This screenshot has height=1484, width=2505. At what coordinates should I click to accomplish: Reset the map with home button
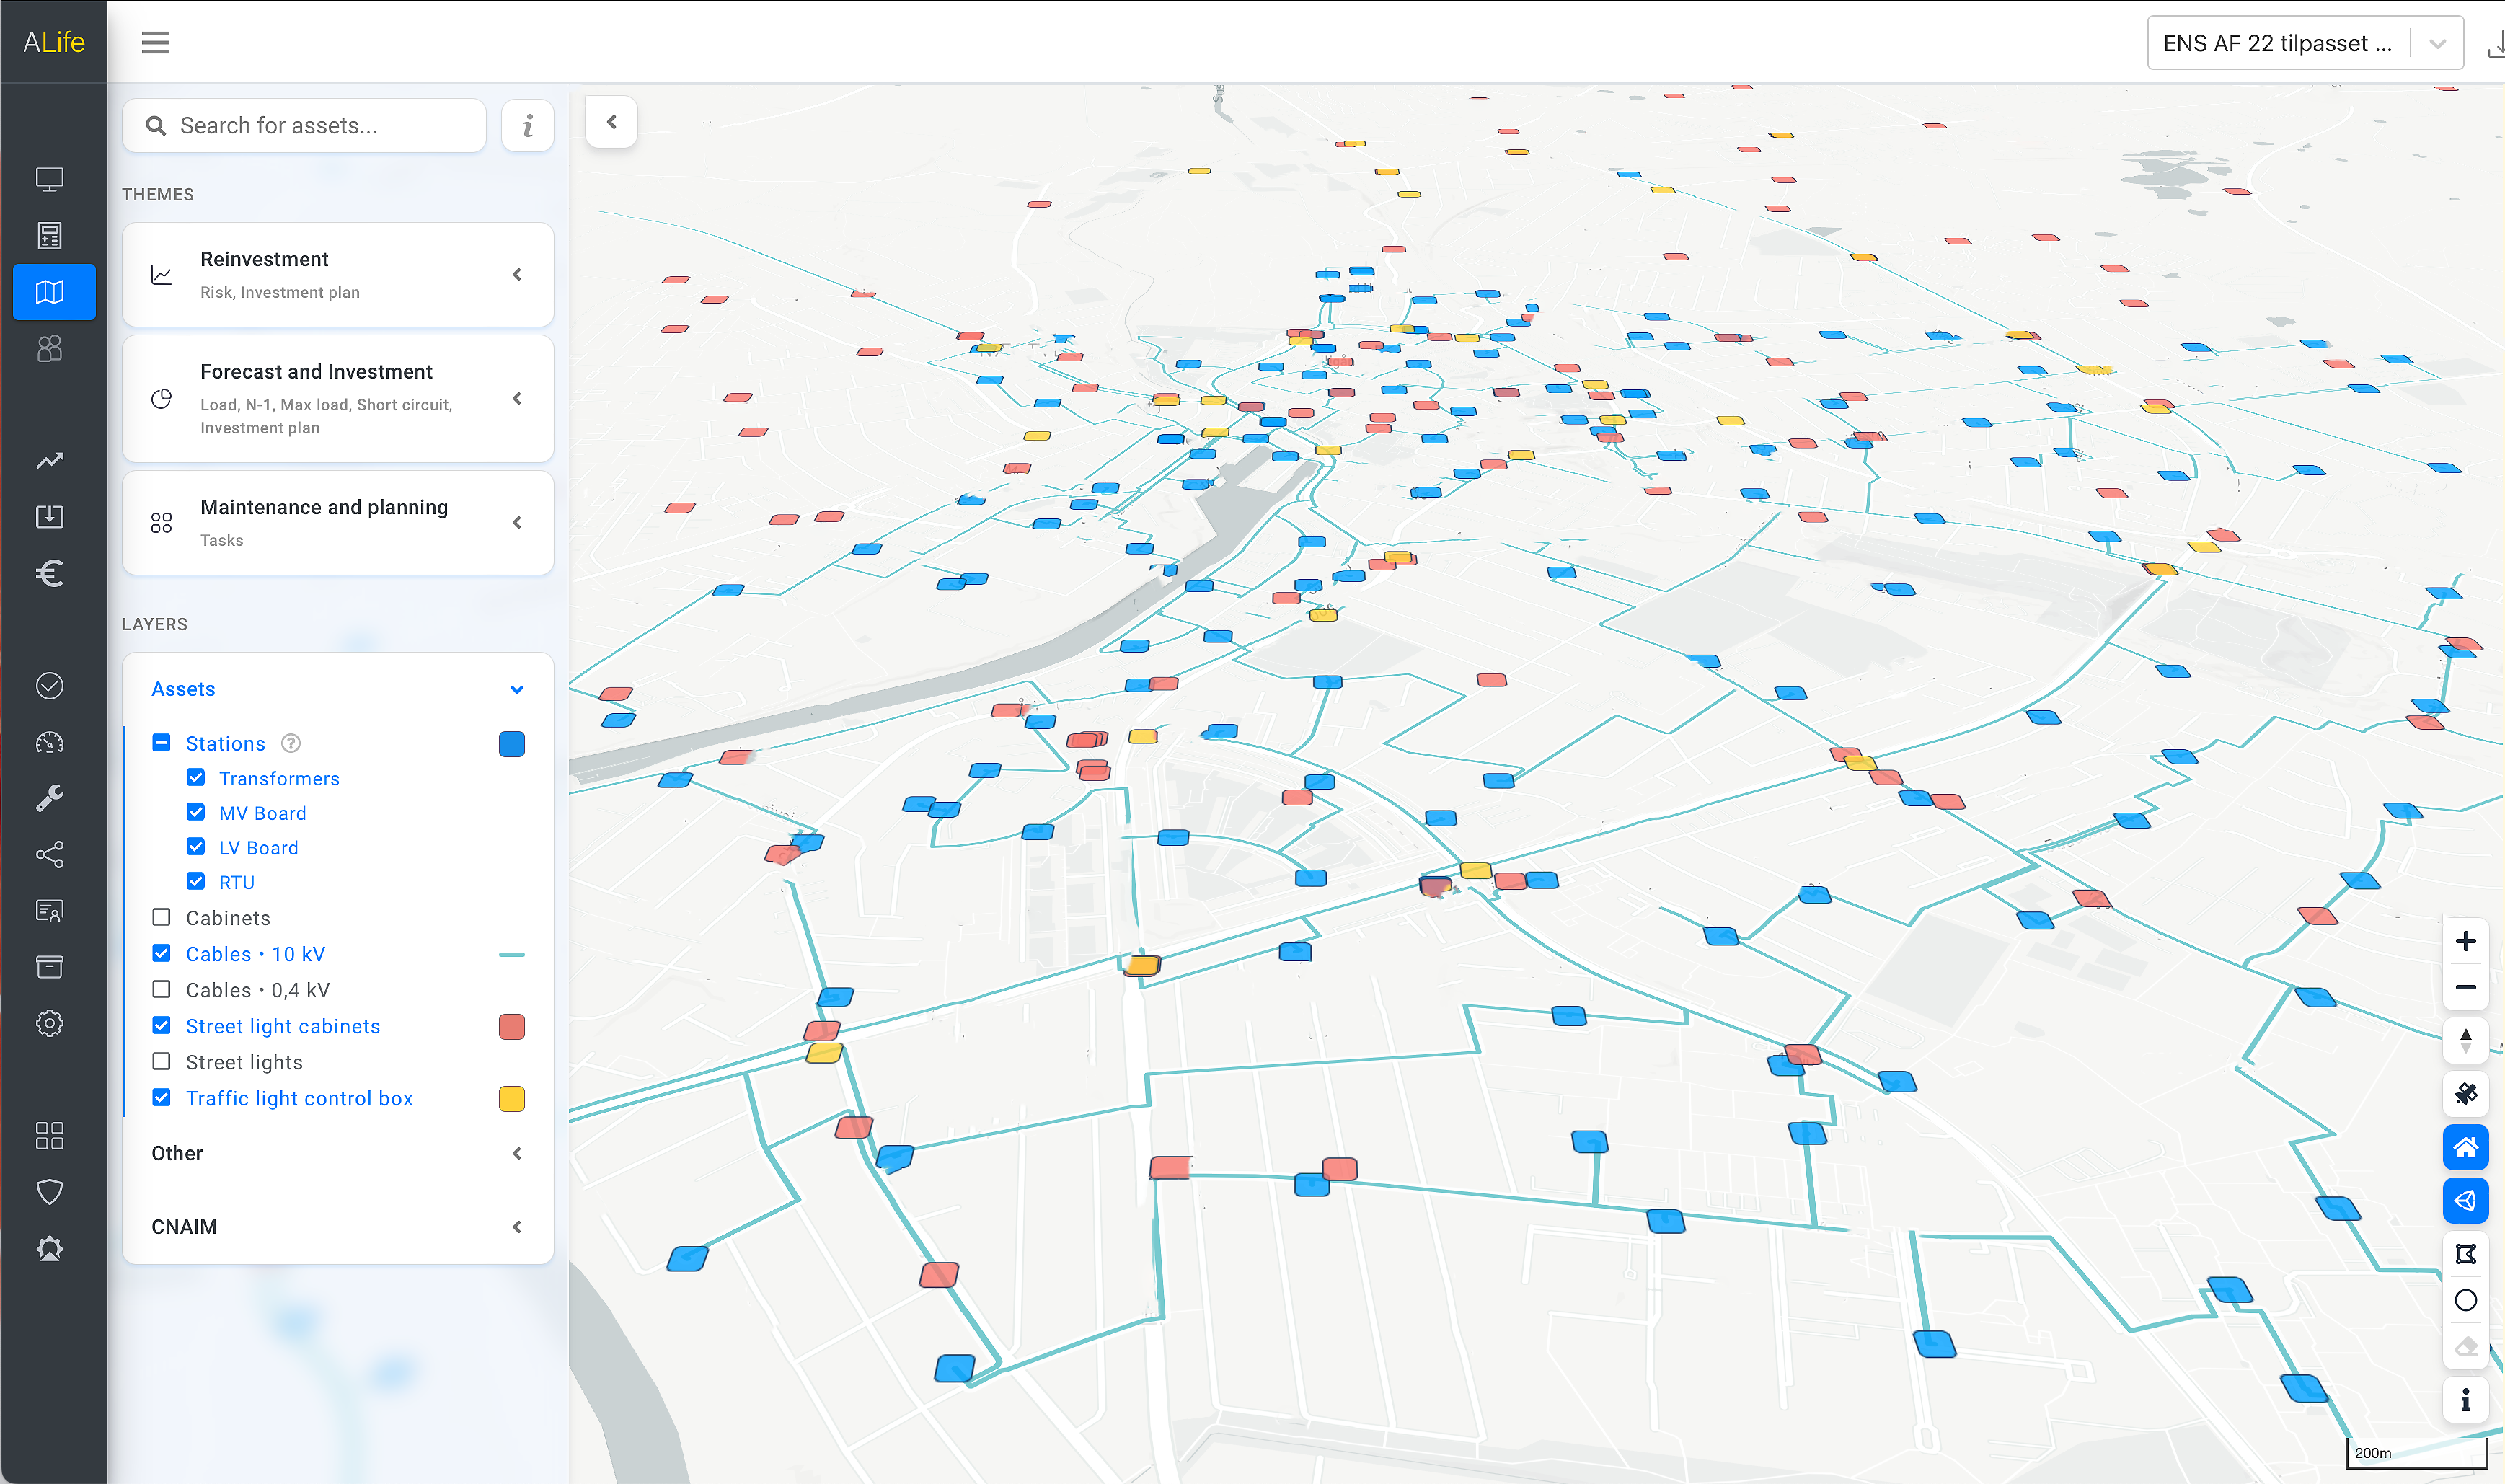pos(2465,1147)
